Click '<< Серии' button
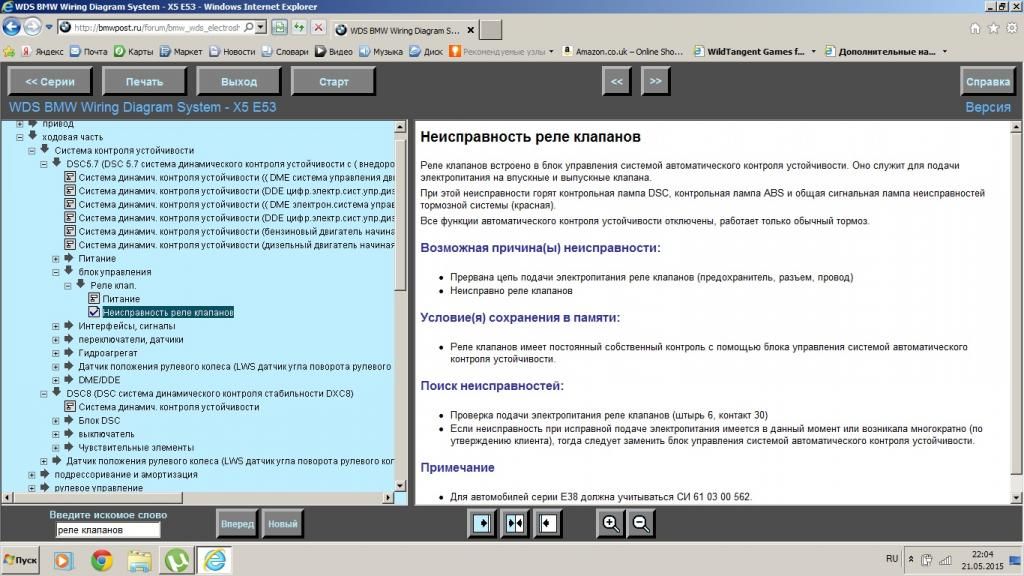This screenshot has height=576, width=1024. pos(50,82)
